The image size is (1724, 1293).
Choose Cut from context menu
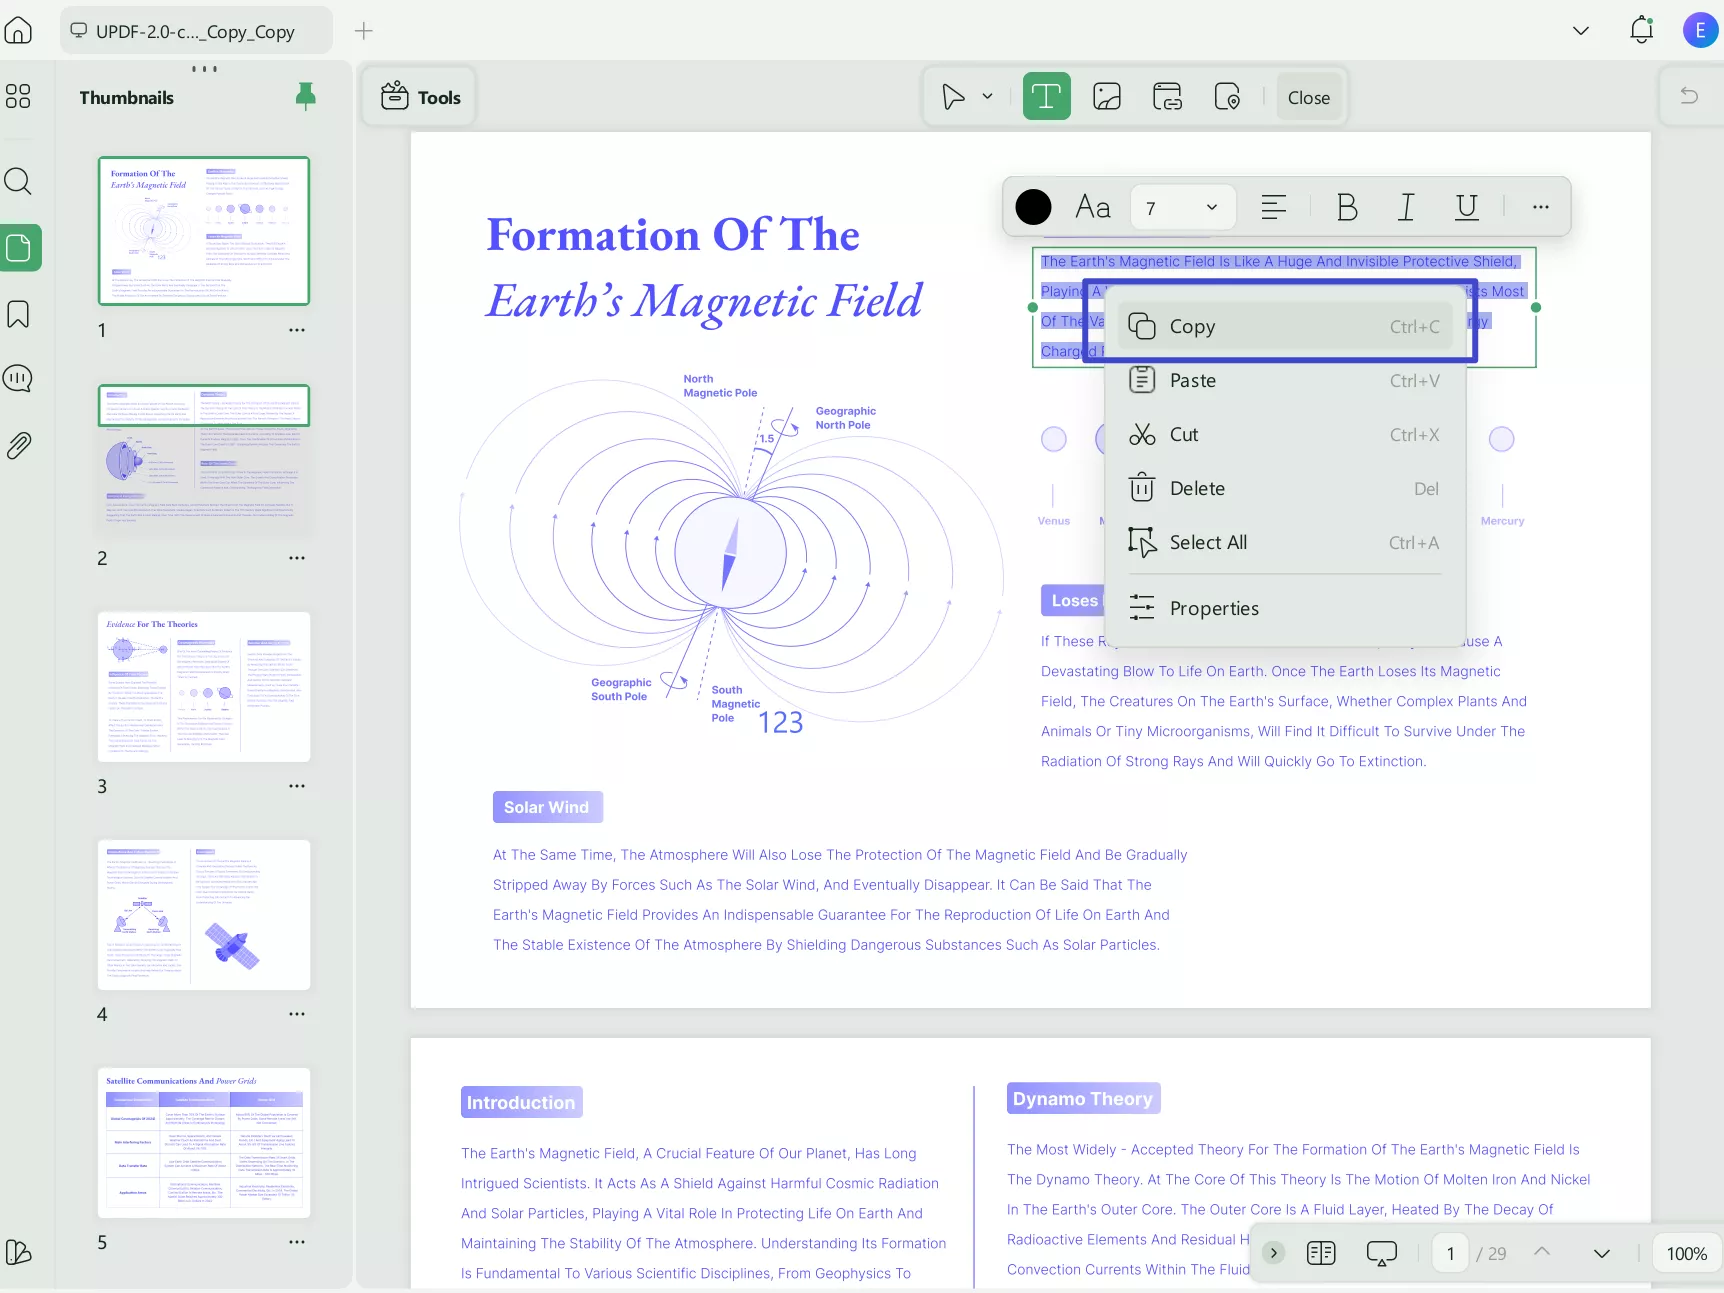tap(1286, 434)
